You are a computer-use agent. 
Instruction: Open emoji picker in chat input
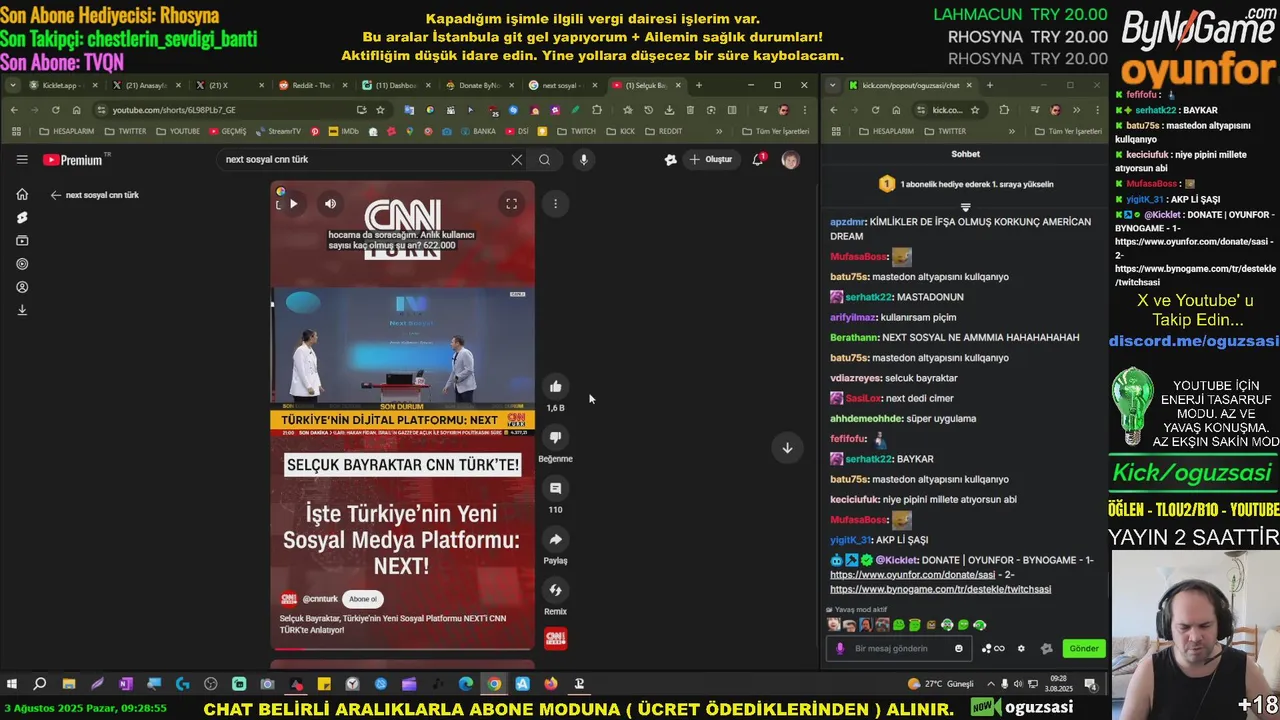tap(958, 648)
